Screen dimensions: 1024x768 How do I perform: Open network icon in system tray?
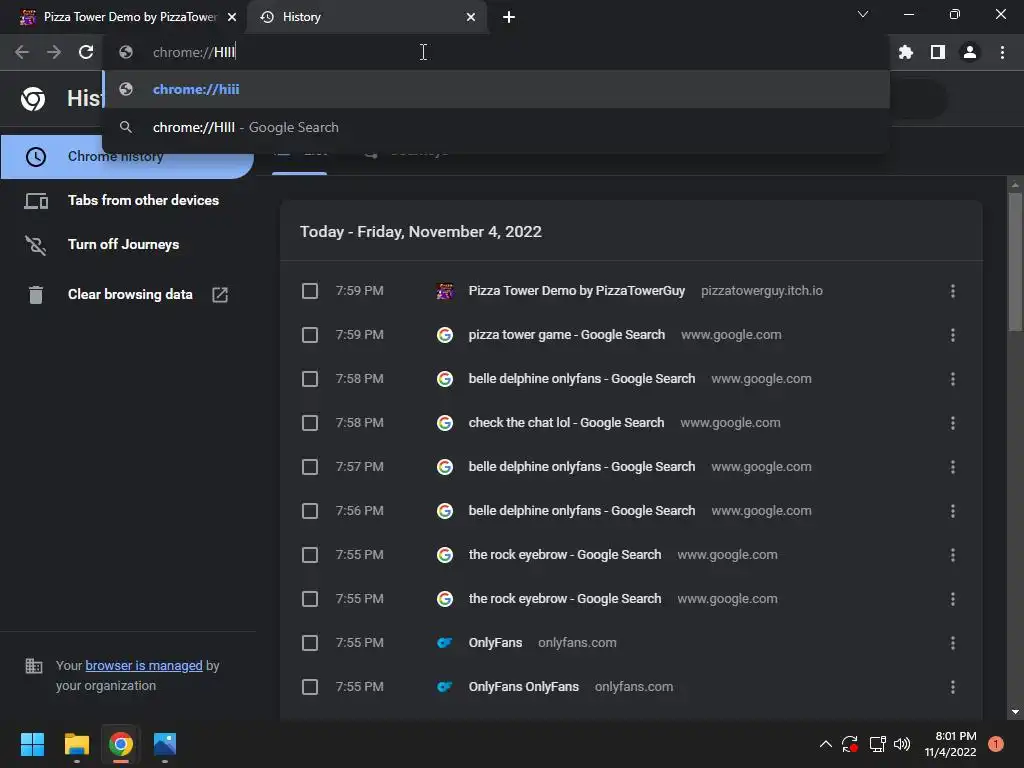[x=877, y=744]
